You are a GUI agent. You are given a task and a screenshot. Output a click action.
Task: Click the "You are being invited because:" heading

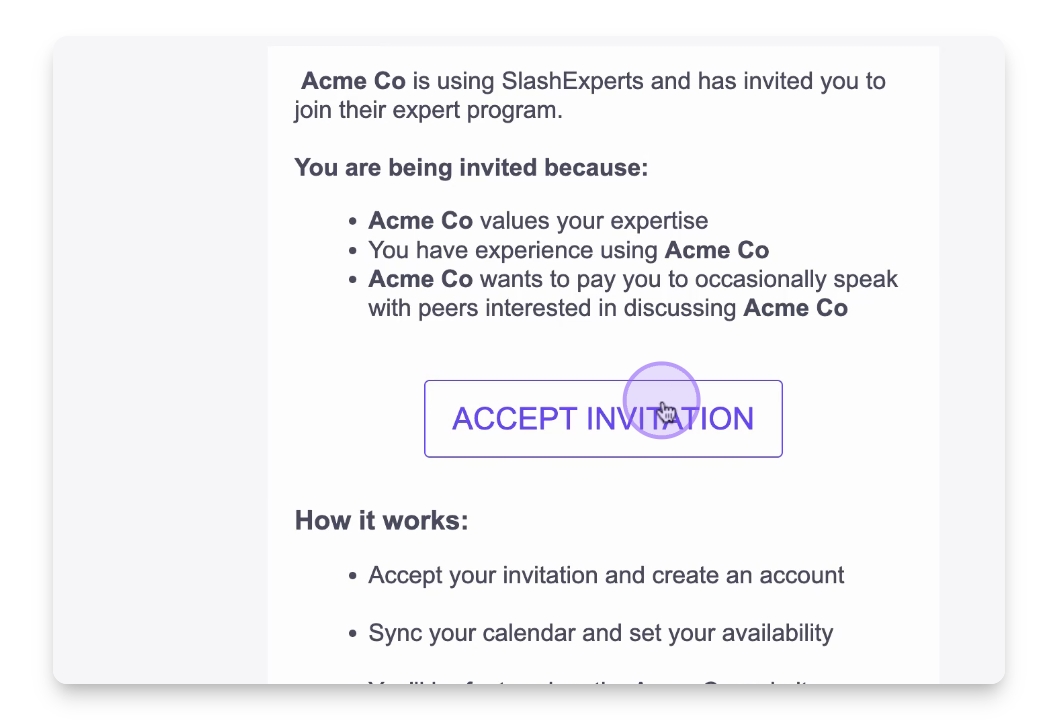pyautogui.click(x=471, y=167)
